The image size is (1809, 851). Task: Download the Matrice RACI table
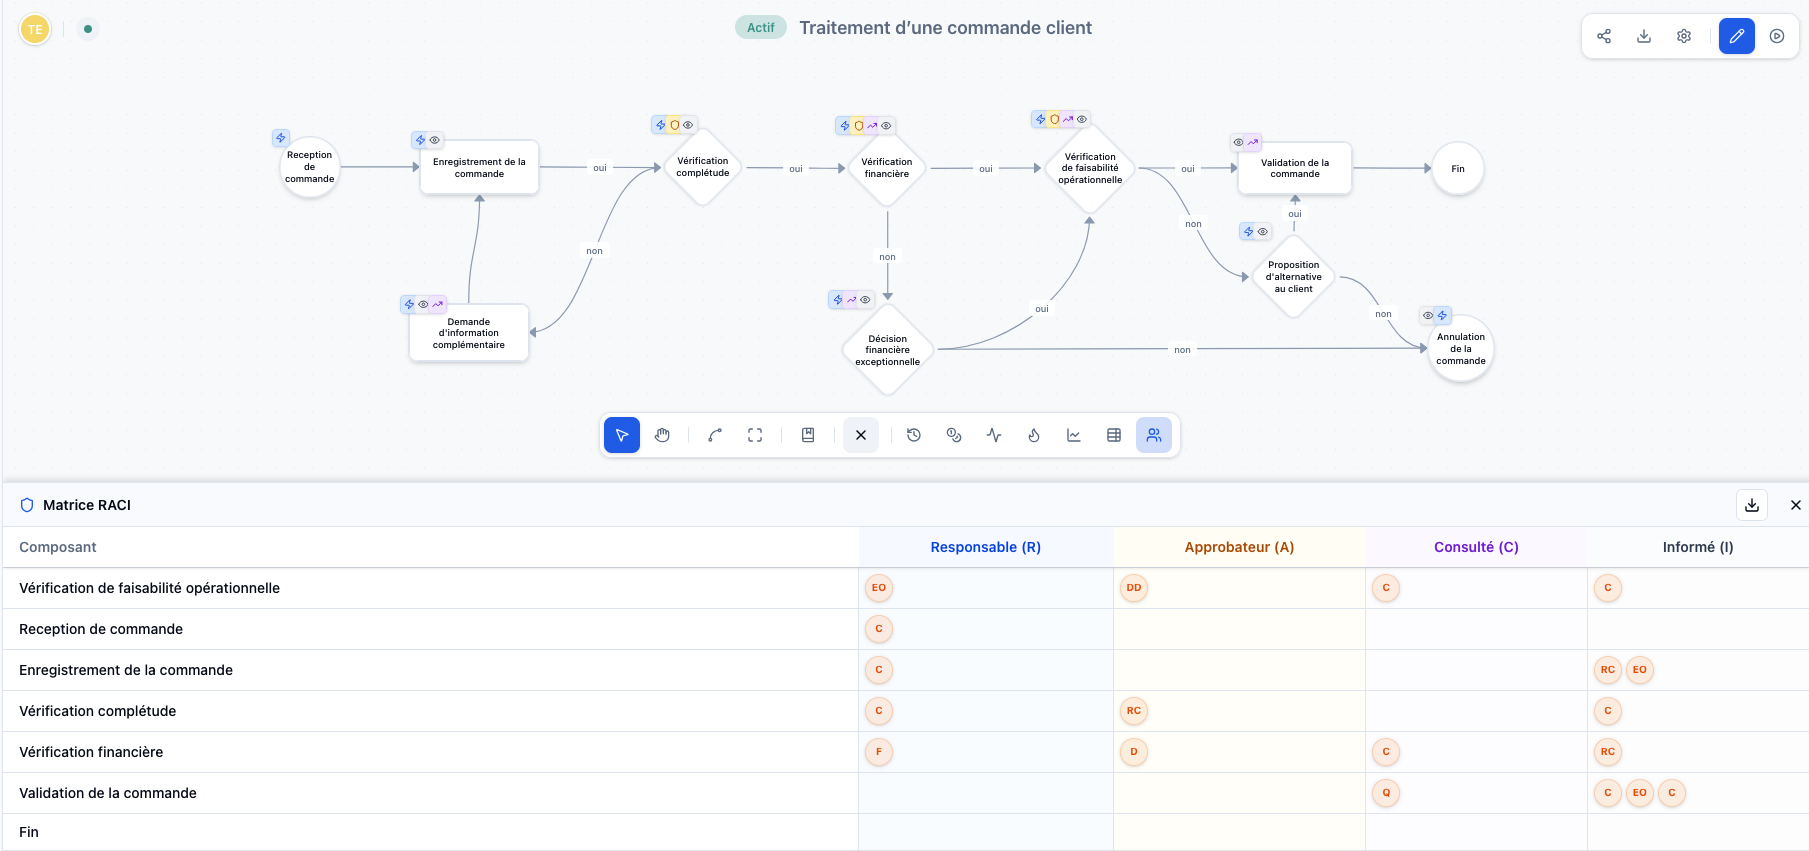pyautogui.click(x=1752, y=505)
